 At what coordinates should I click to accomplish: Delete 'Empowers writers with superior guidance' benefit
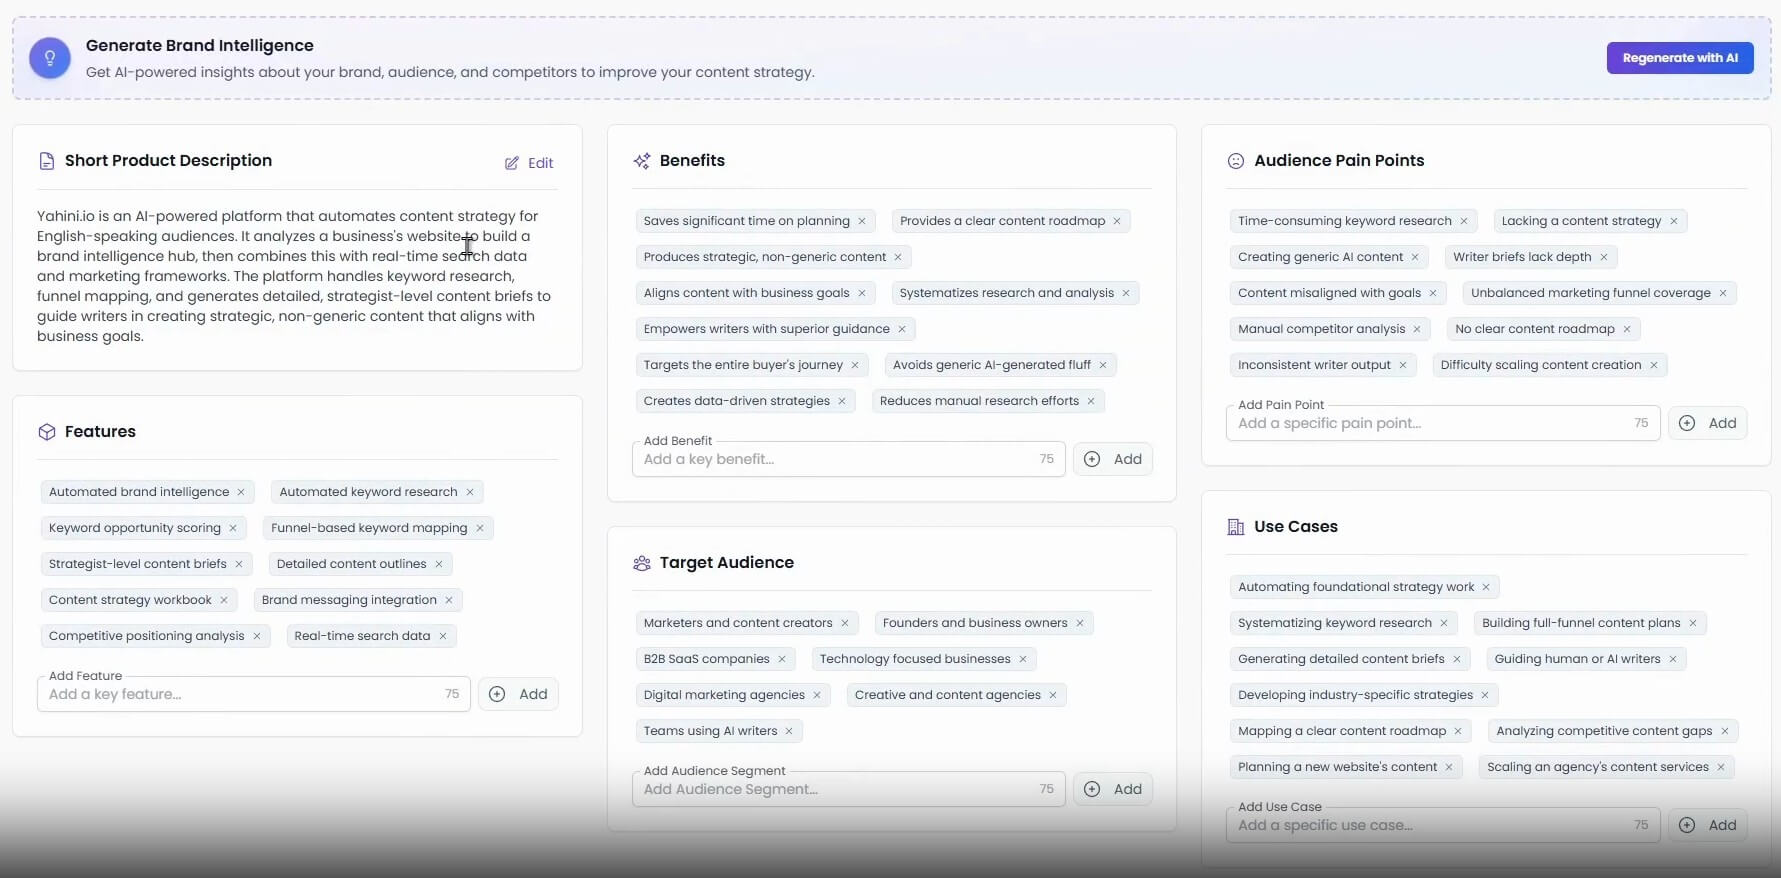tap(902, 329)
